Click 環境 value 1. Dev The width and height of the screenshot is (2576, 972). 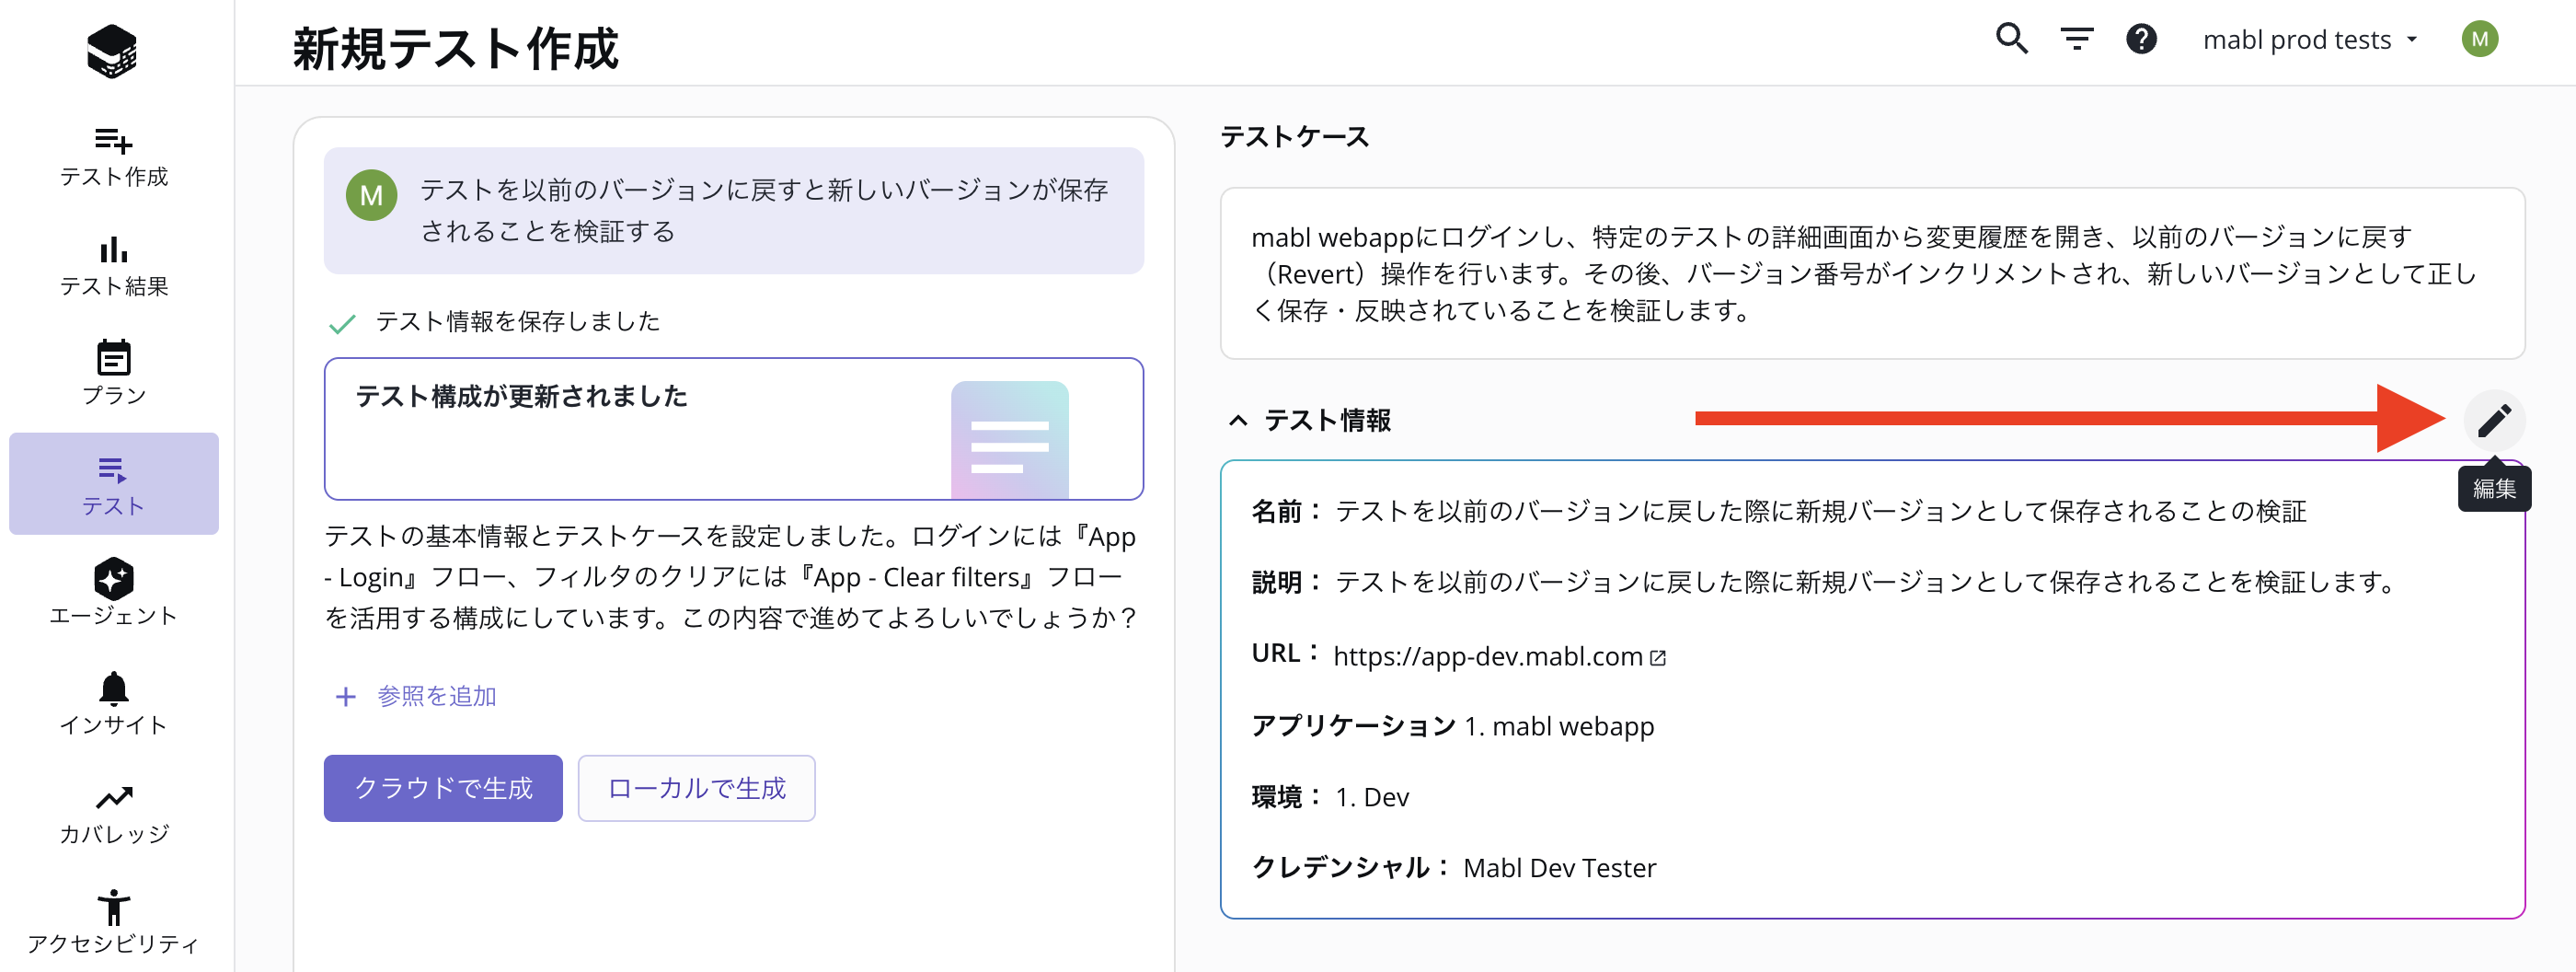pos(1372,797)
